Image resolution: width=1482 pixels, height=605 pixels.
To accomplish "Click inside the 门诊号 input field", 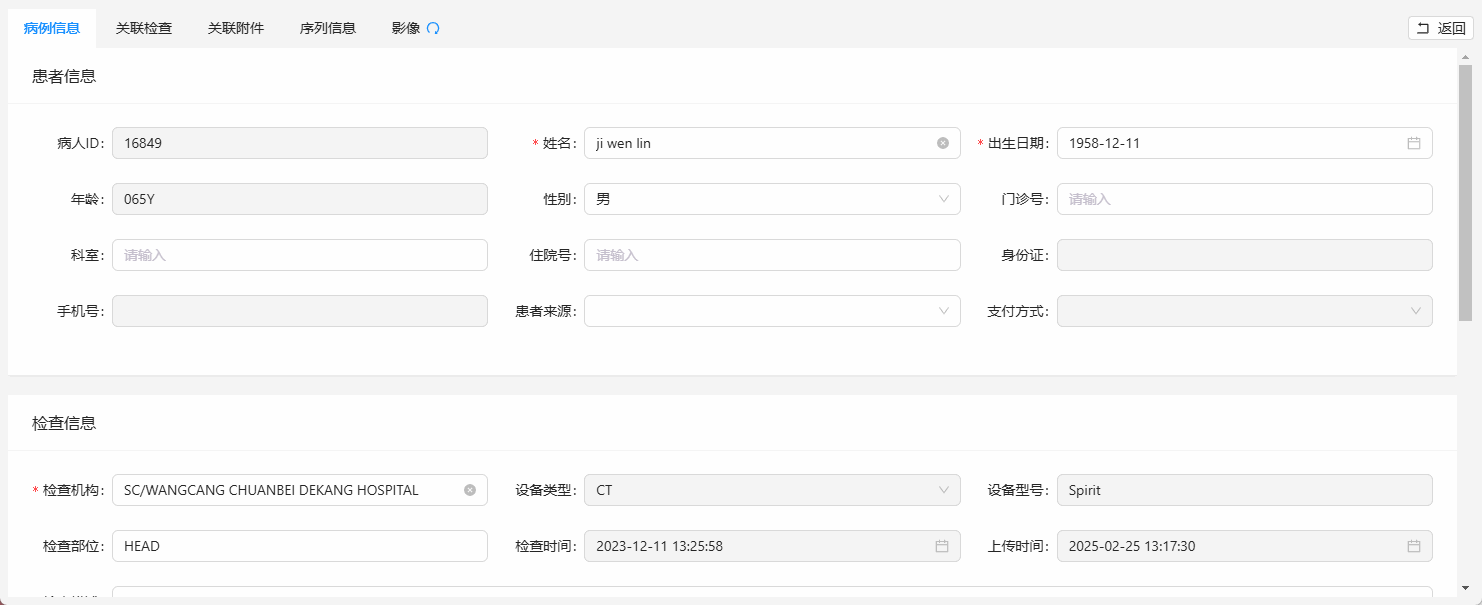I will tap(1245, 199).
